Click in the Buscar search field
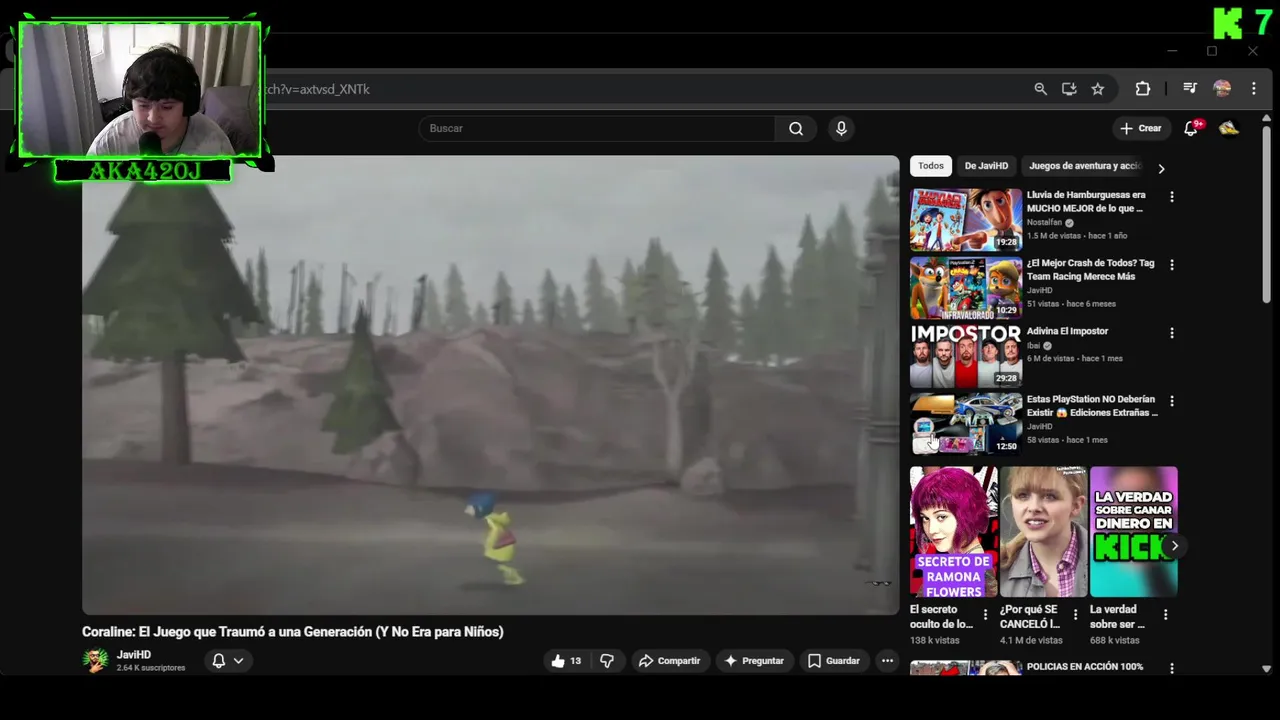Screen dimensions: 1280x720 [x=597, y=128]
